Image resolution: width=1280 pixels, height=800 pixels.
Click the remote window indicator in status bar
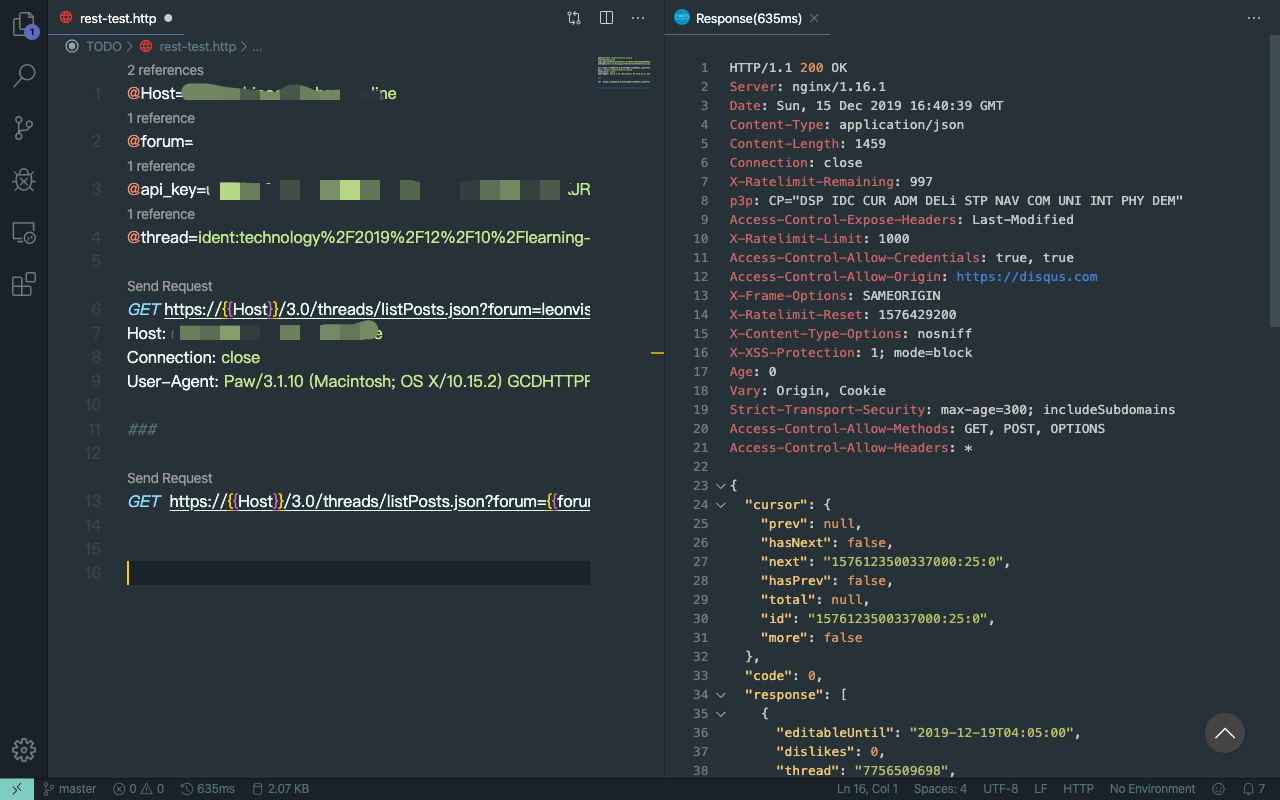(x=17, y=789)
